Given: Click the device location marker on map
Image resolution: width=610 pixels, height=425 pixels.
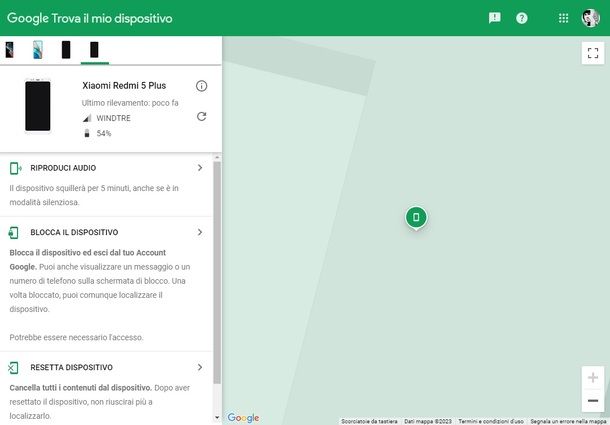Looking at the screenshot, I should coord(416,218).
